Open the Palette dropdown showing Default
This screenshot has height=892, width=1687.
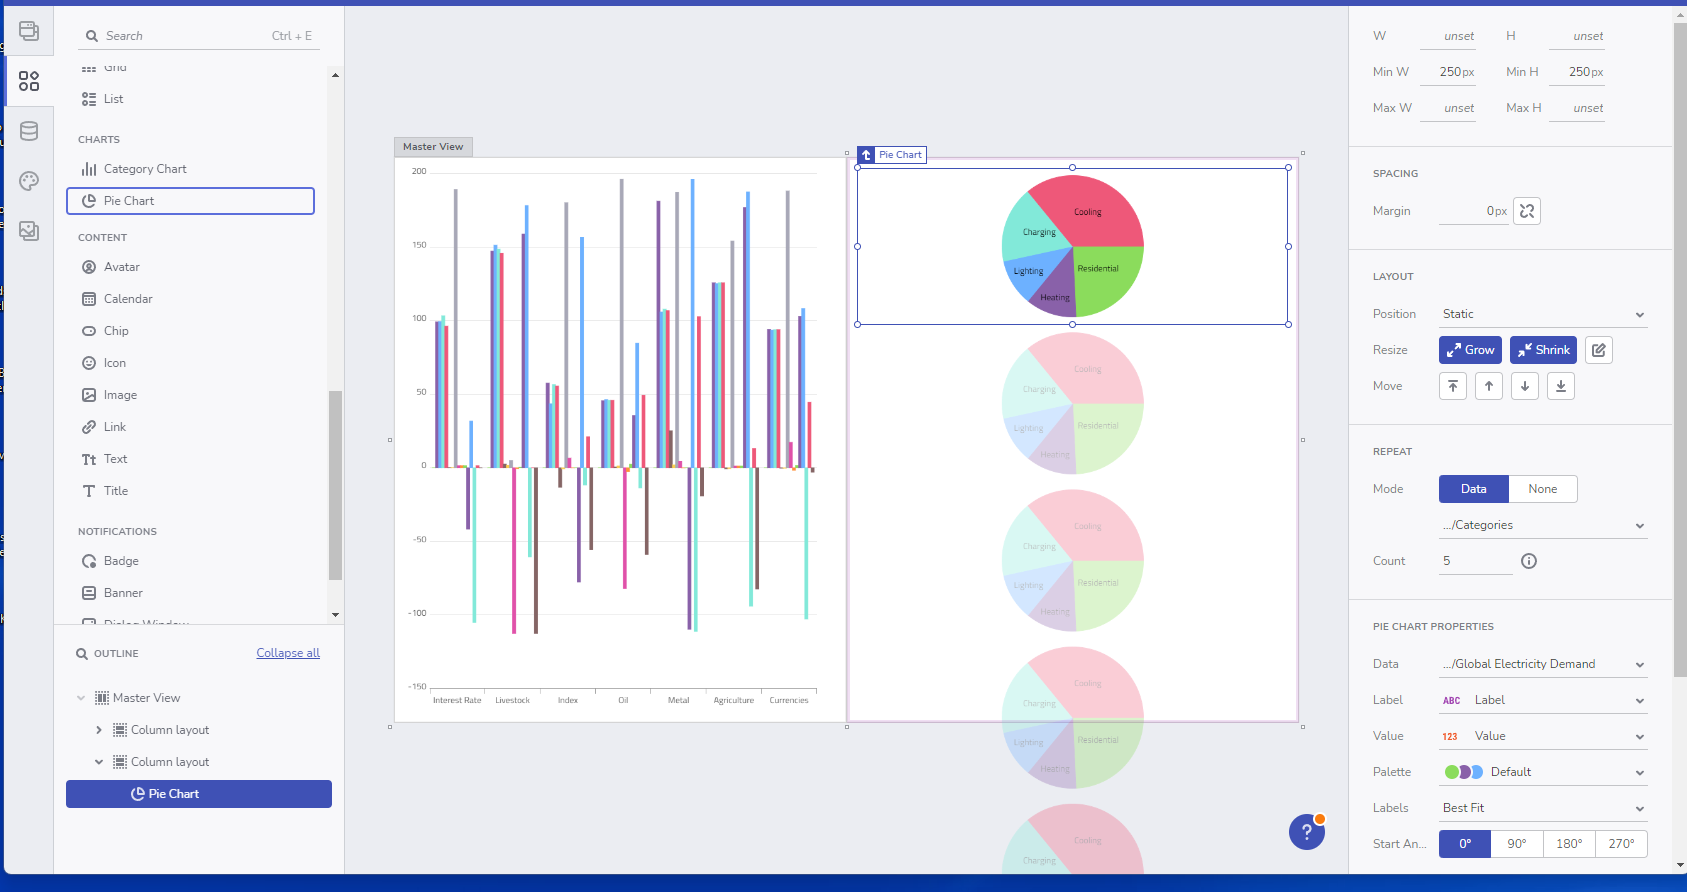tap(1543, 772)
